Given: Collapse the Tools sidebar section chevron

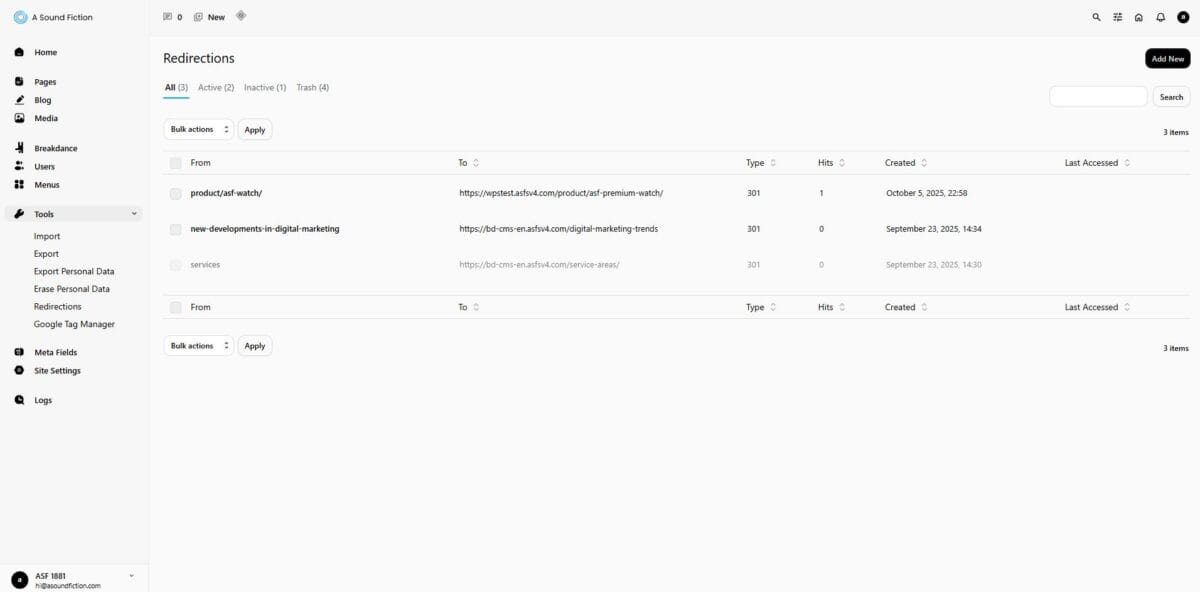Looking at the screenshot, I should 134,214.
